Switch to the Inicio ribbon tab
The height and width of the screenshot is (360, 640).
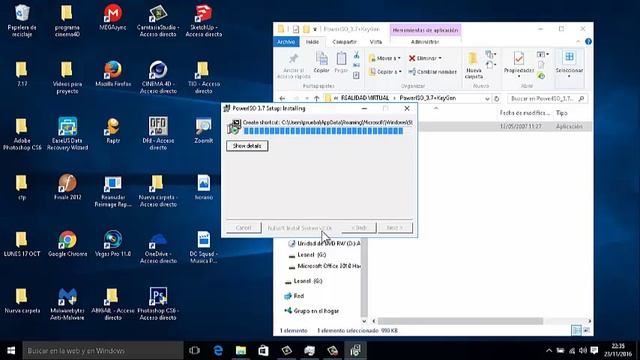click(x=312, y=42)
